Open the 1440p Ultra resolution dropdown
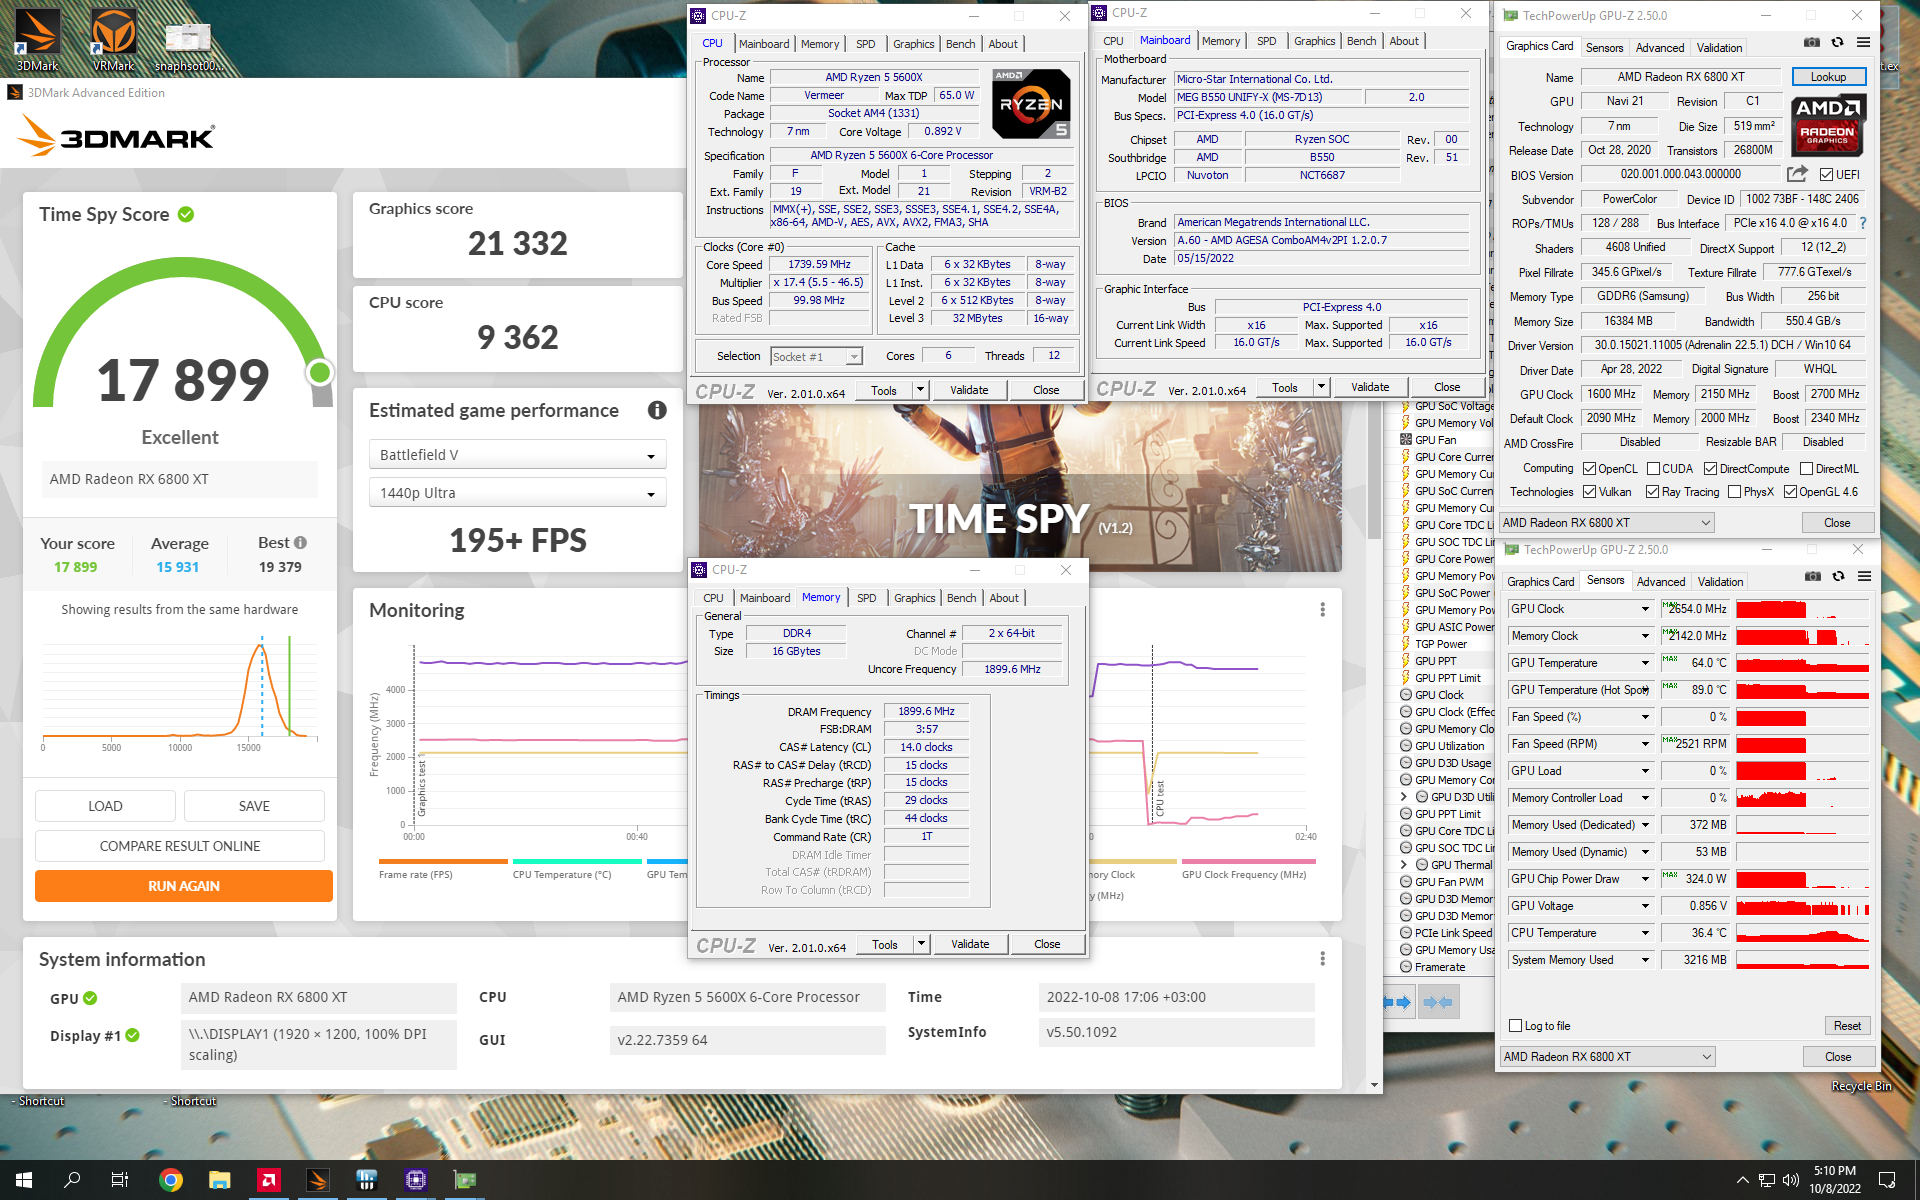Screen dimensions: 1920x1200 [517, 493]
